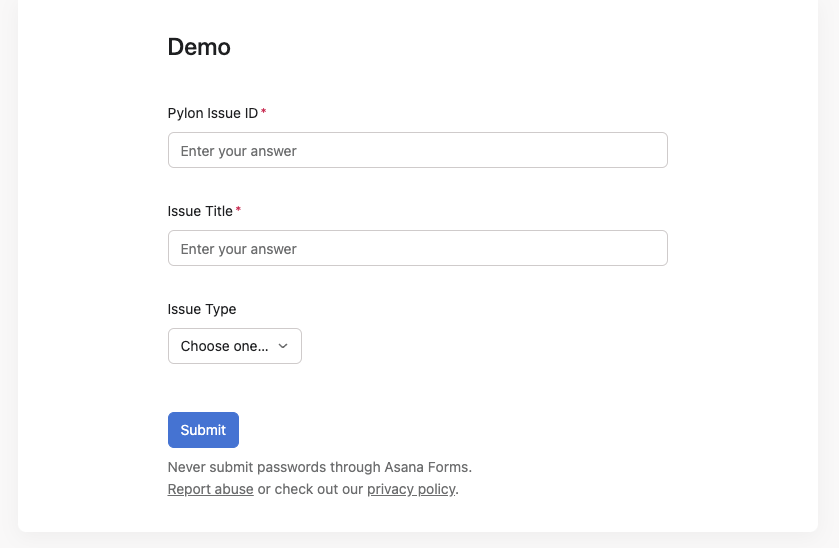Click the Demo form heading

point(199,47)
